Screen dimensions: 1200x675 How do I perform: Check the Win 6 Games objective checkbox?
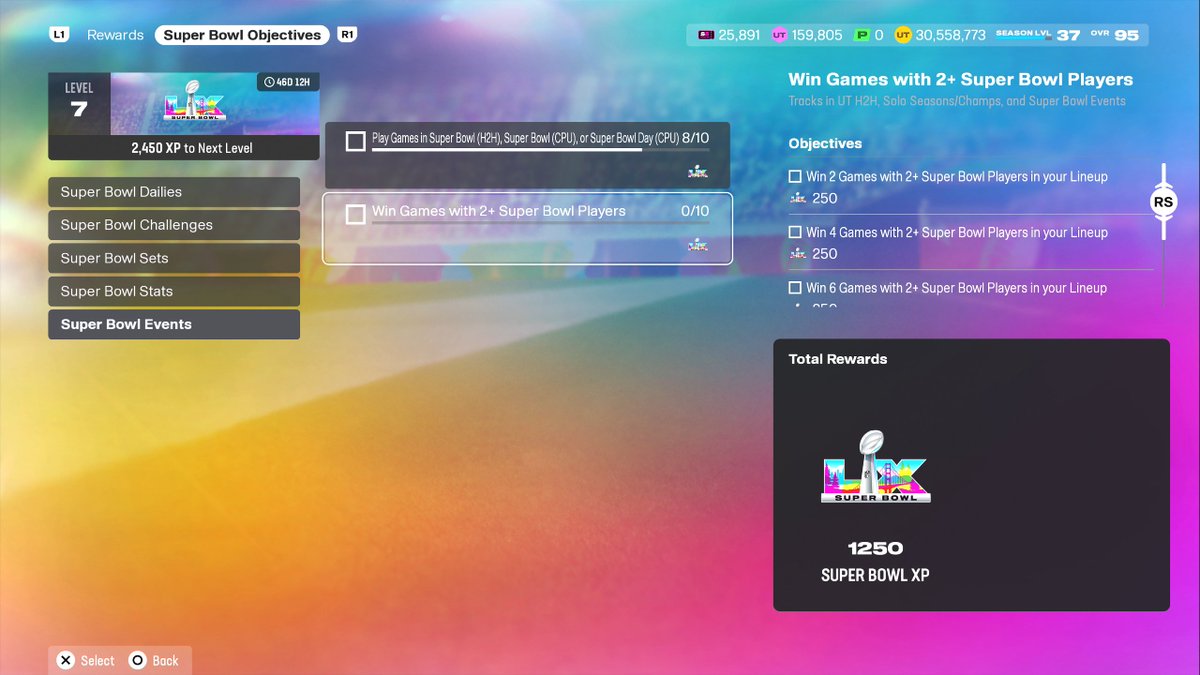[x=795, y=288]
